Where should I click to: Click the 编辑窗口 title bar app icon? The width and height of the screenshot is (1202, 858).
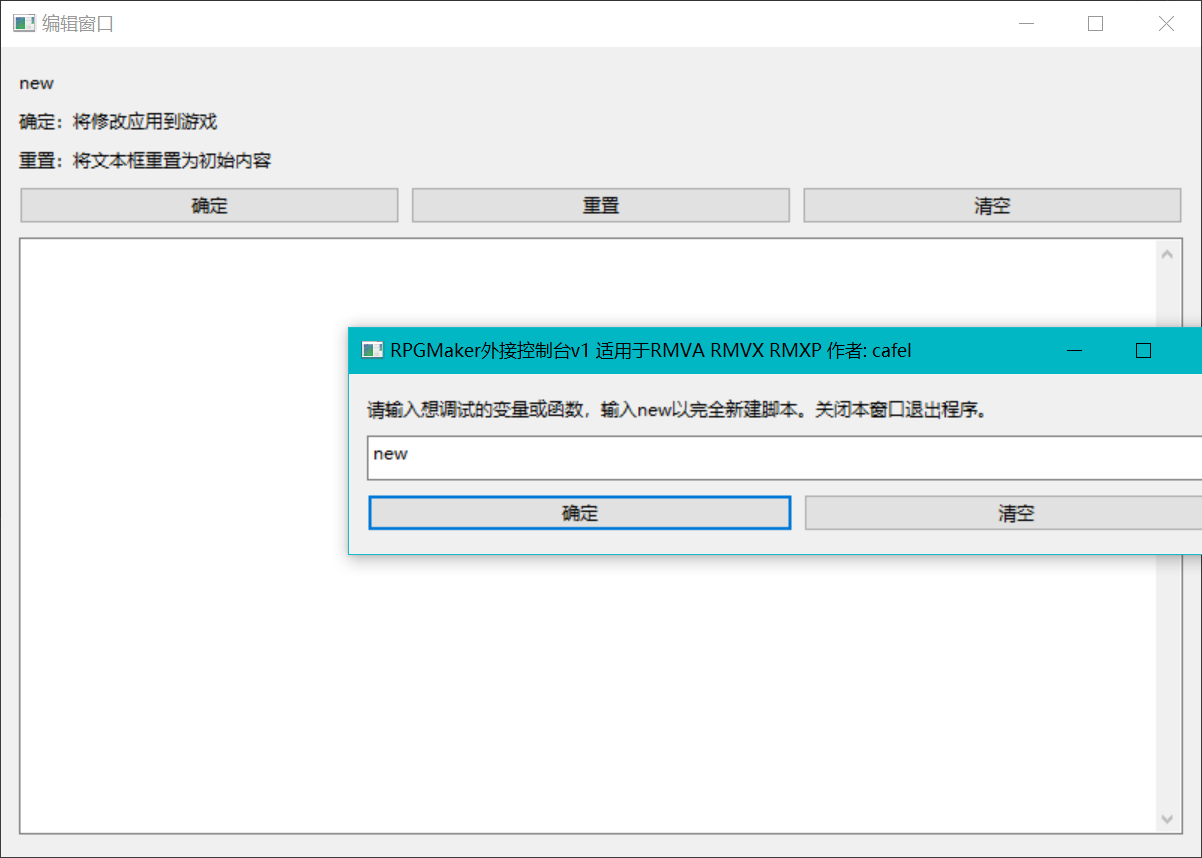click(x=24, y=24)
